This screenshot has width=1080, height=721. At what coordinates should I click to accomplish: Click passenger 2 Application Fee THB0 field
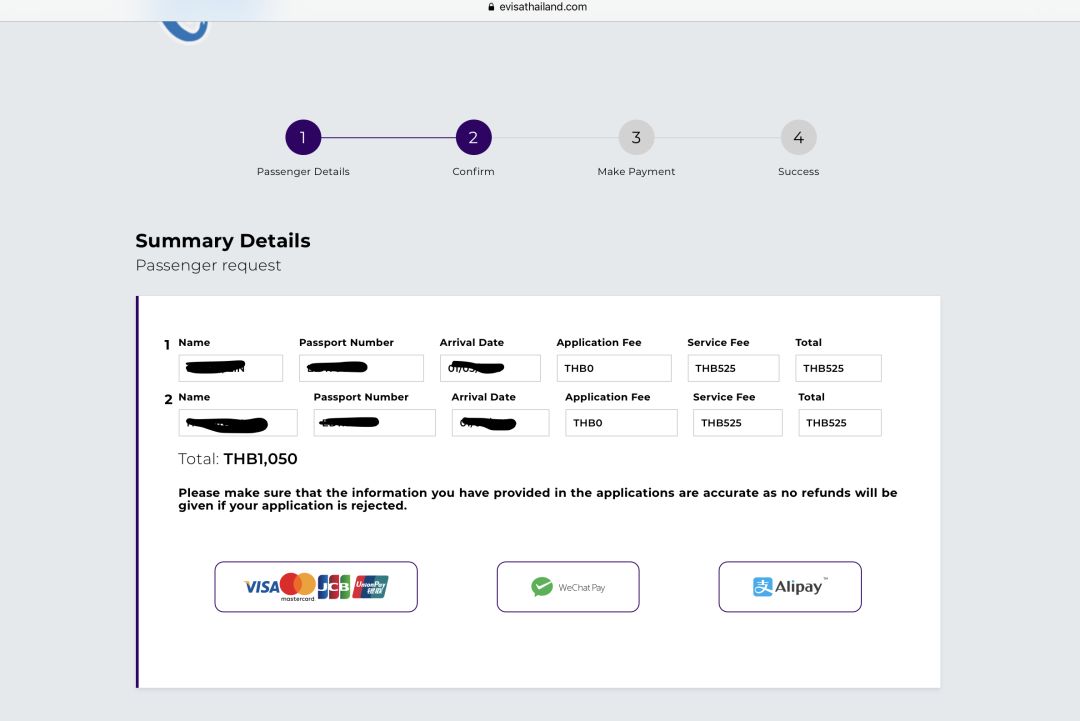[621, 423]
